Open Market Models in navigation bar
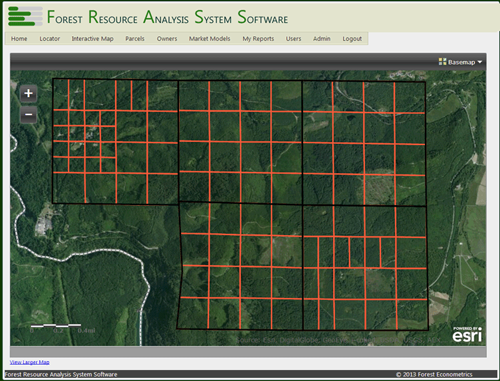 (x=210, y=39)
